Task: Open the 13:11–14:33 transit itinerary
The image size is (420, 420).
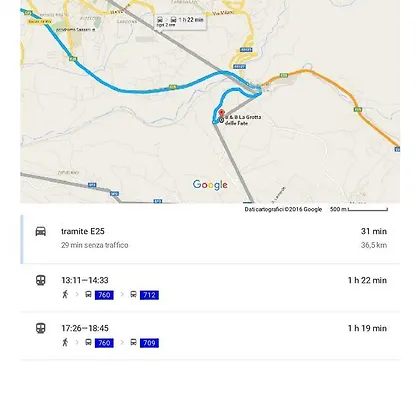Action: [210, 288]
